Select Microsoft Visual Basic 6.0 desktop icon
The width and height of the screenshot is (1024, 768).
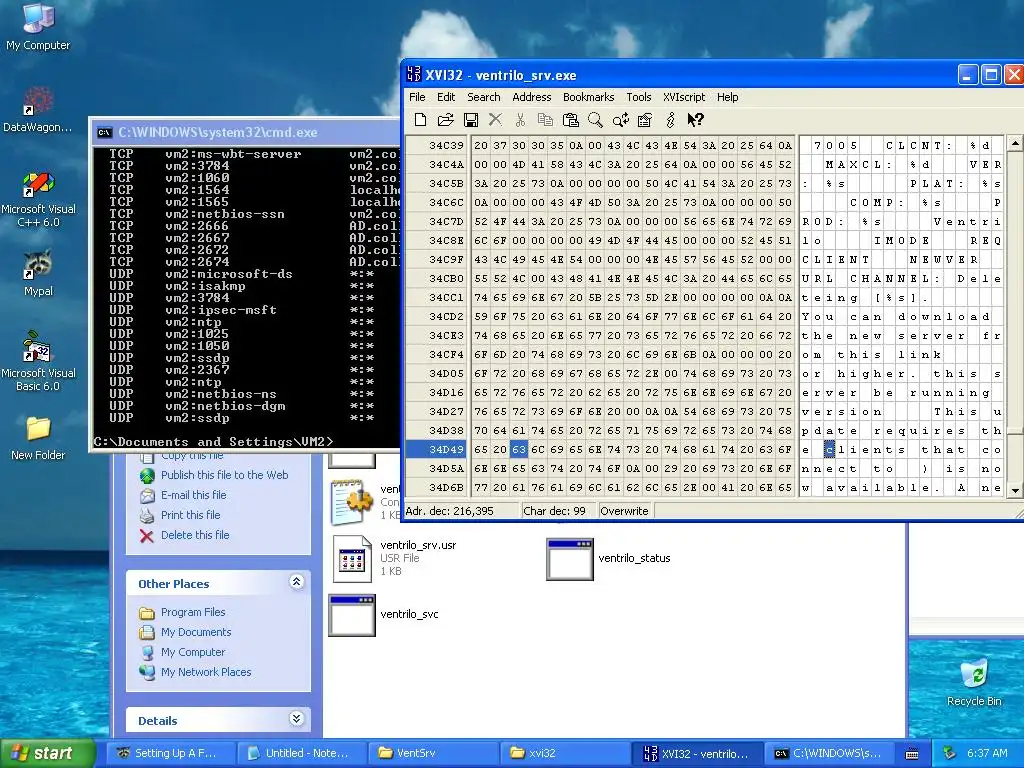pos(38,362)
